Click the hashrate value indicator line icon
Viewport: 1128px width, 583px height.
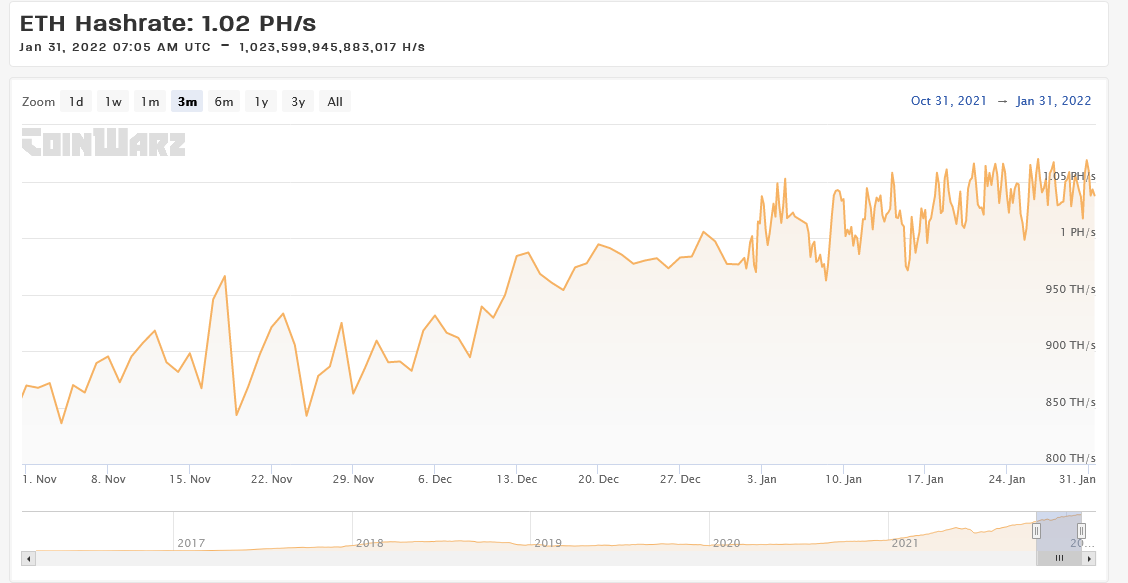tap(226, 45)
